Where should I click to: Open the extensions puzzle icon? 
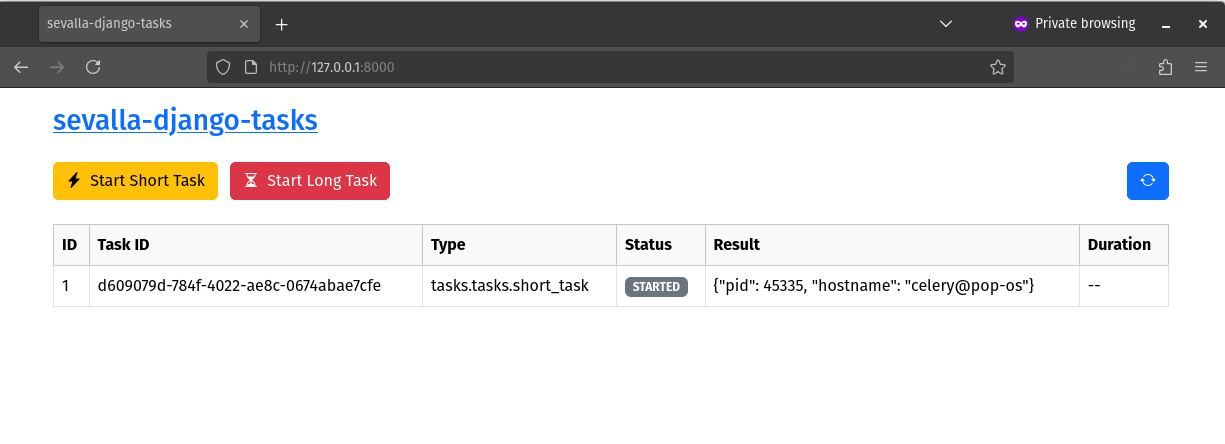(x=1165, y=67)
